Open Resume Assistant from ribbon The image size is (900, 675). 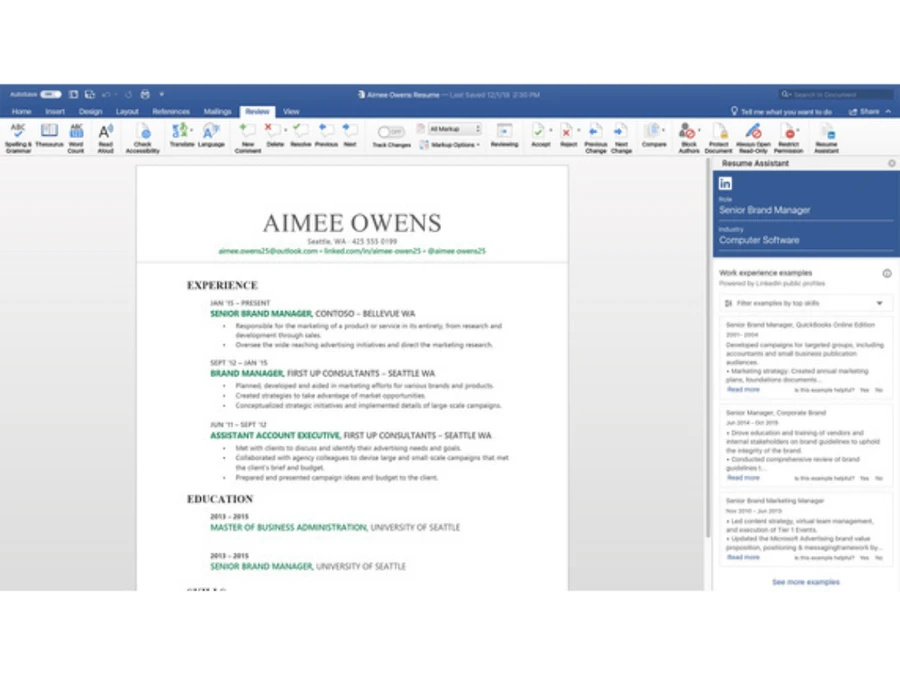(x=827, y=138)
